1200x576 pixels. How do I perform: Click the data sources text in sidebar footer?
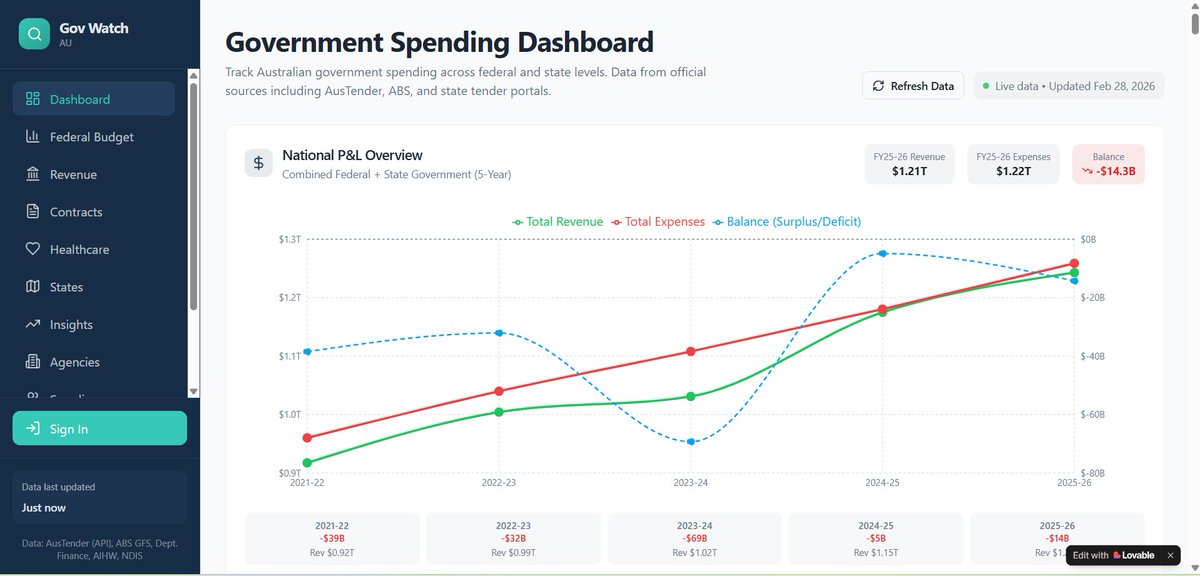tap(100, 548)
